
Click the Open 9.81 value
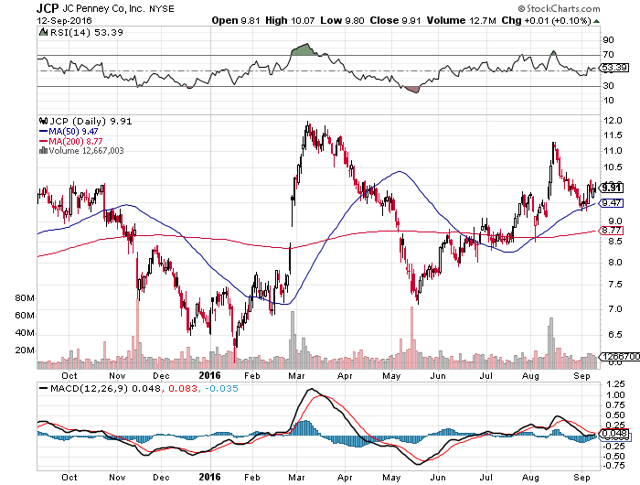236,20
